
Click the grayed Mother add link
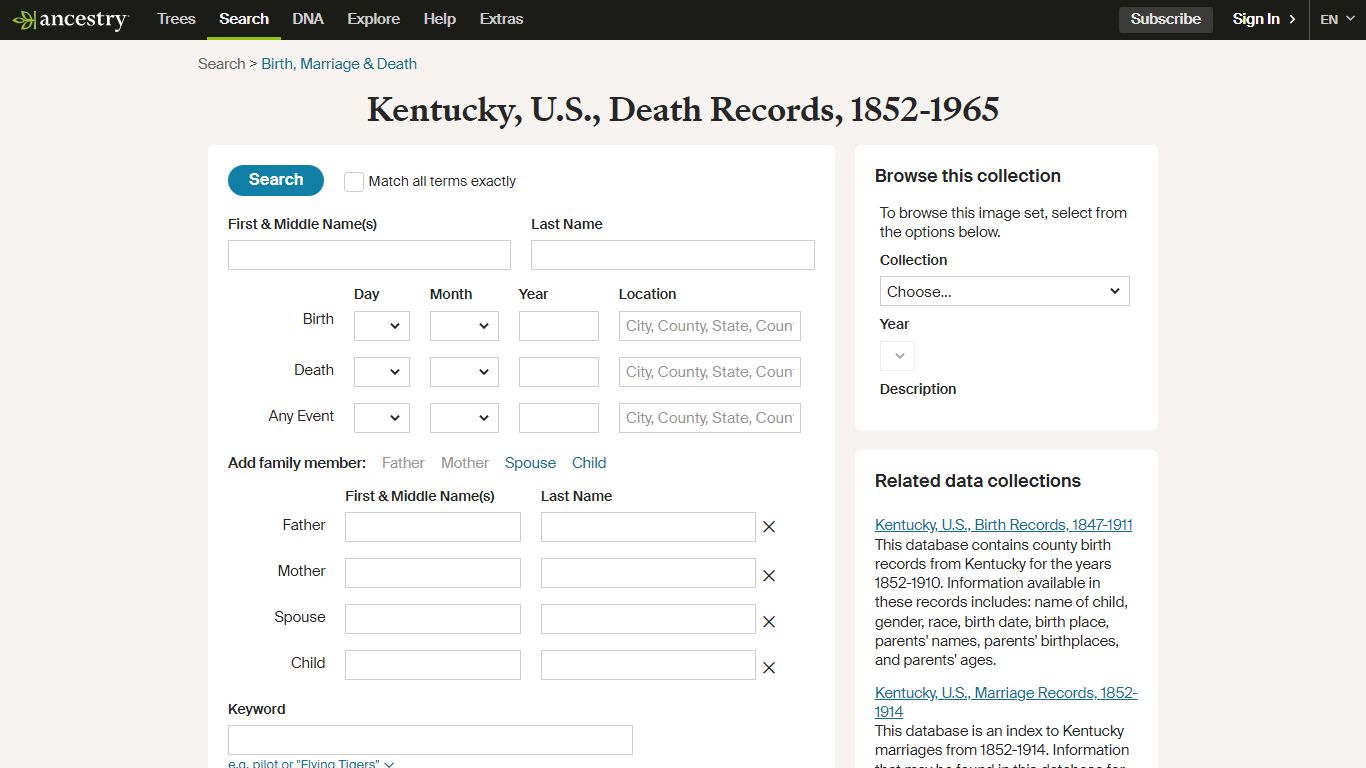click(x=465, y=463)
